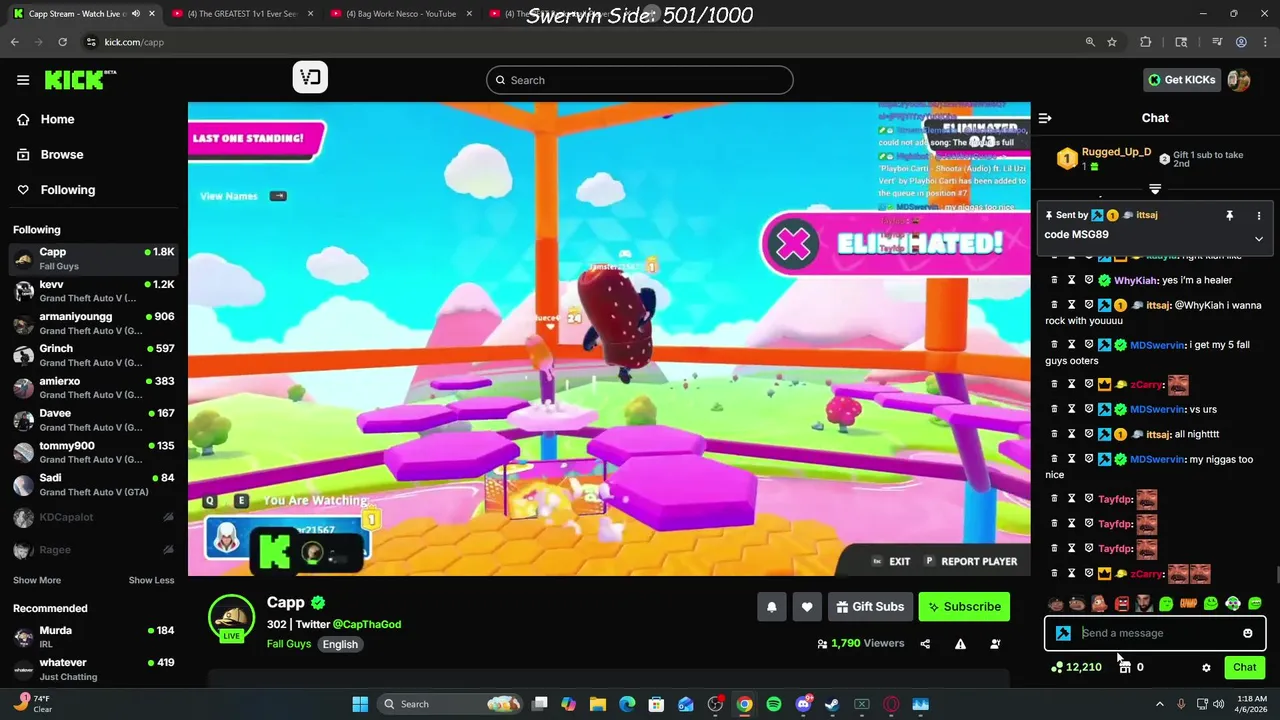Switch to The GREATEST 1v1 tab
Viewport: 1280px width, 720px height.
click(x=241, y=14)
